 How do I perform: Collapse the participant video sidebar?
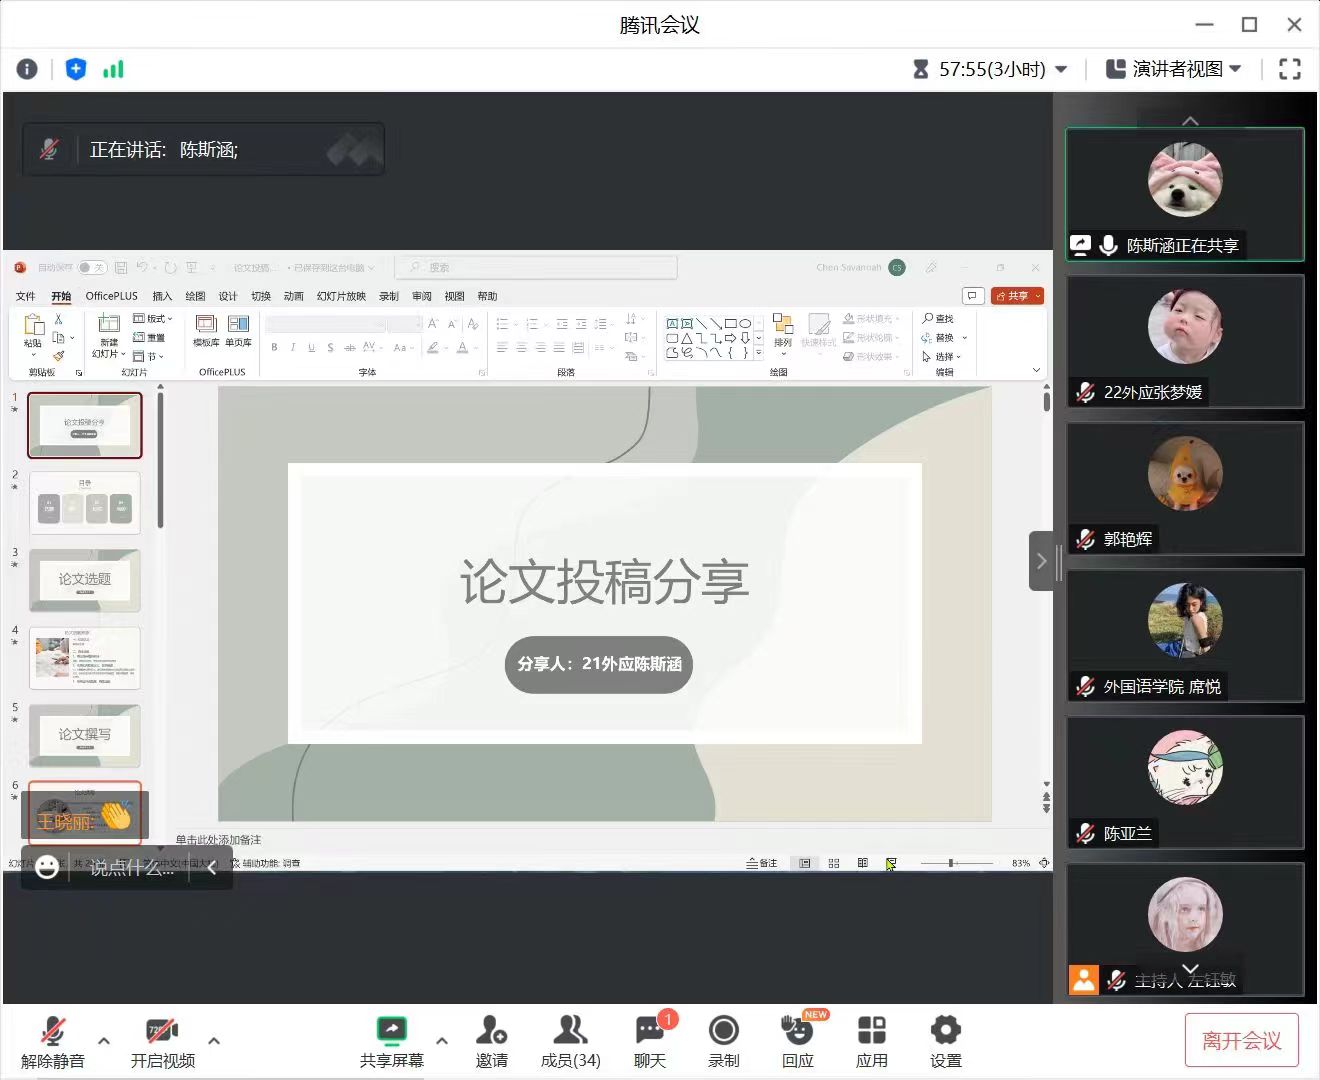pyautogui.click(x=1041, y=561)
